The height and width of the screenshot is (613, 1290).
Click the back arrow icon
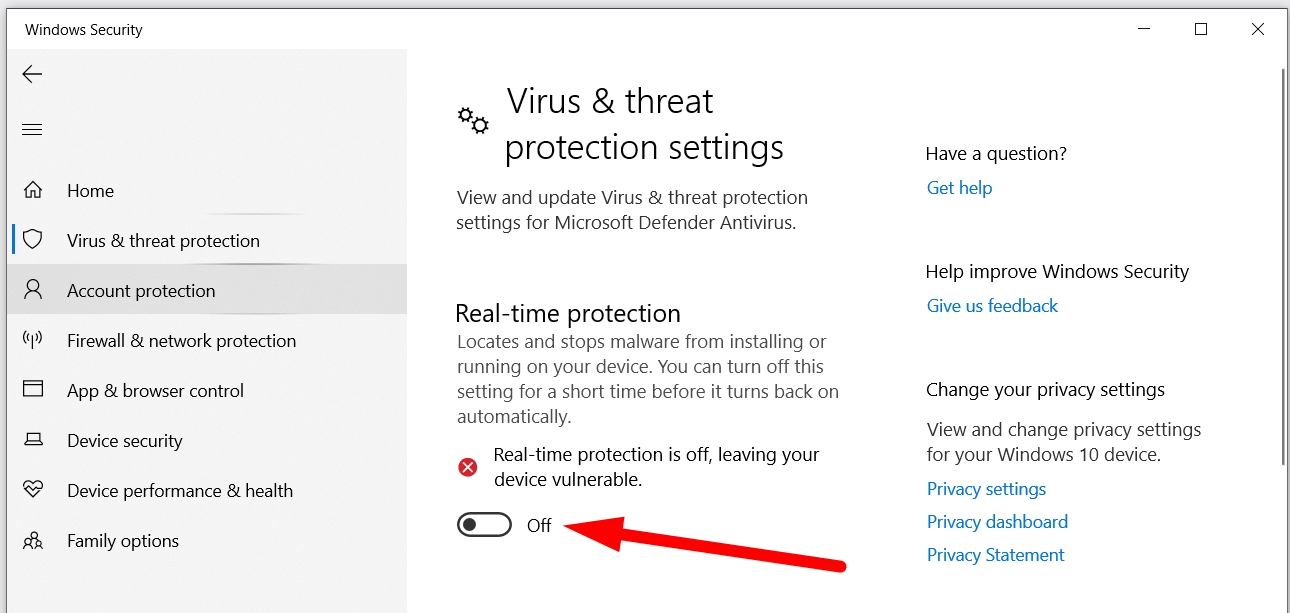point(32,74)
